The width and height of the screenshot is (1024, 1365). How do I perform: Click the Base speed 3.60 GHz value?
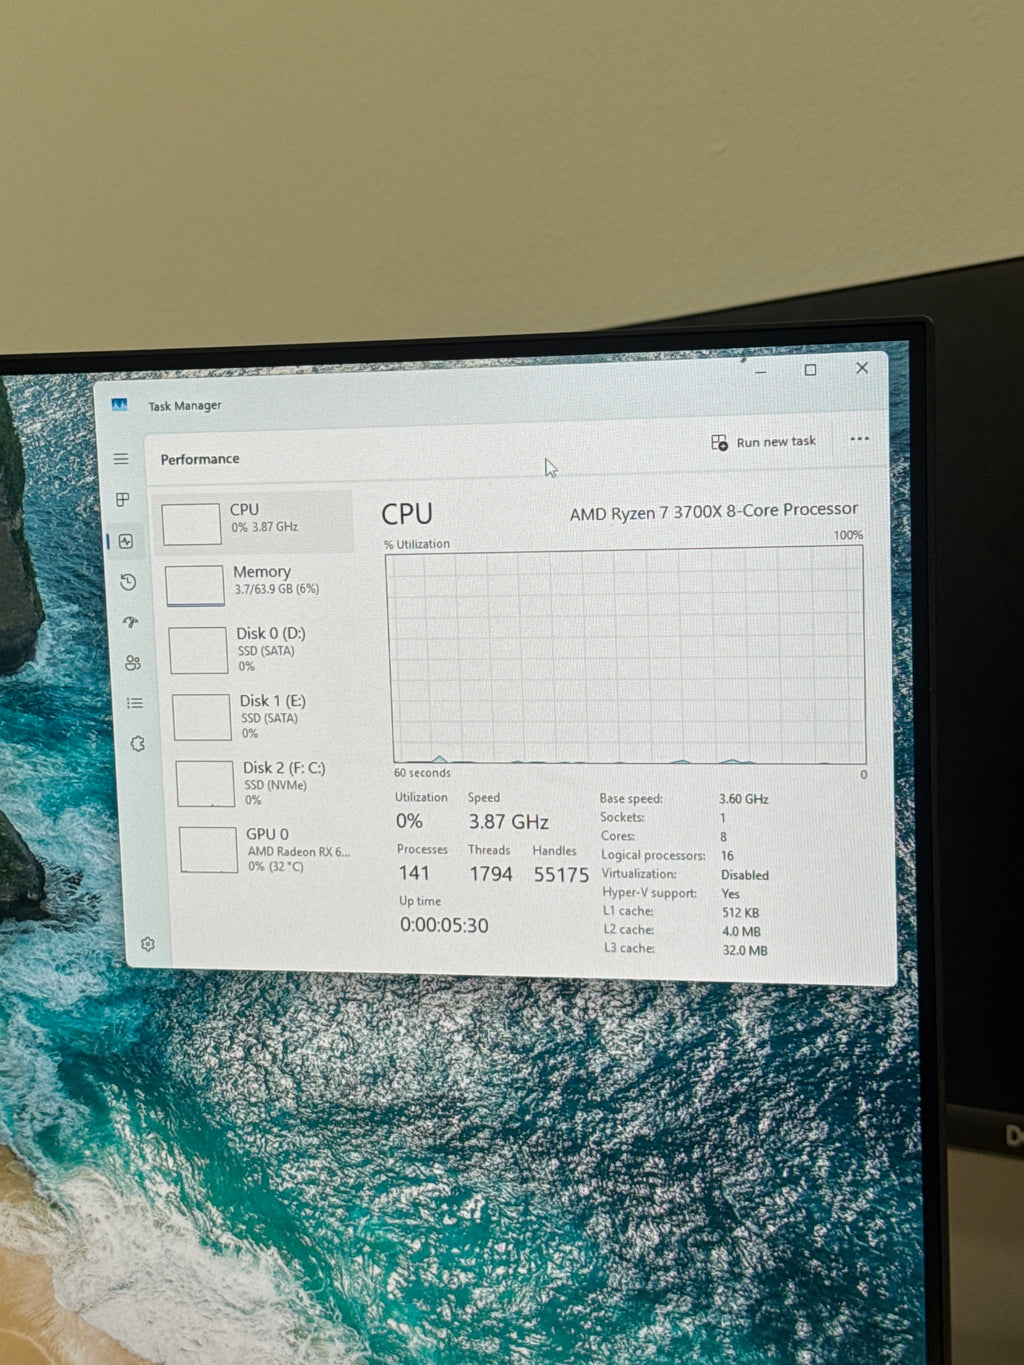coord(744,799)
